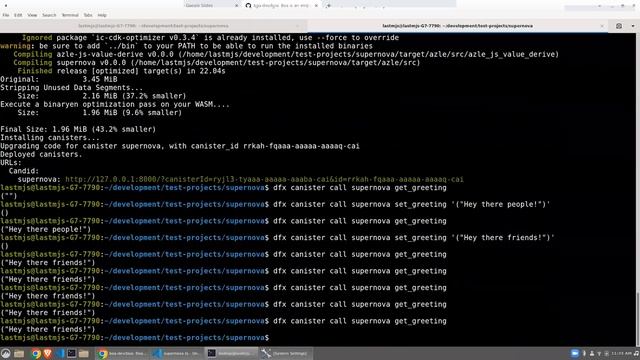Viewport: 640px width, 360px height.
Task: Open the Help menu
Action: point(102,15)
